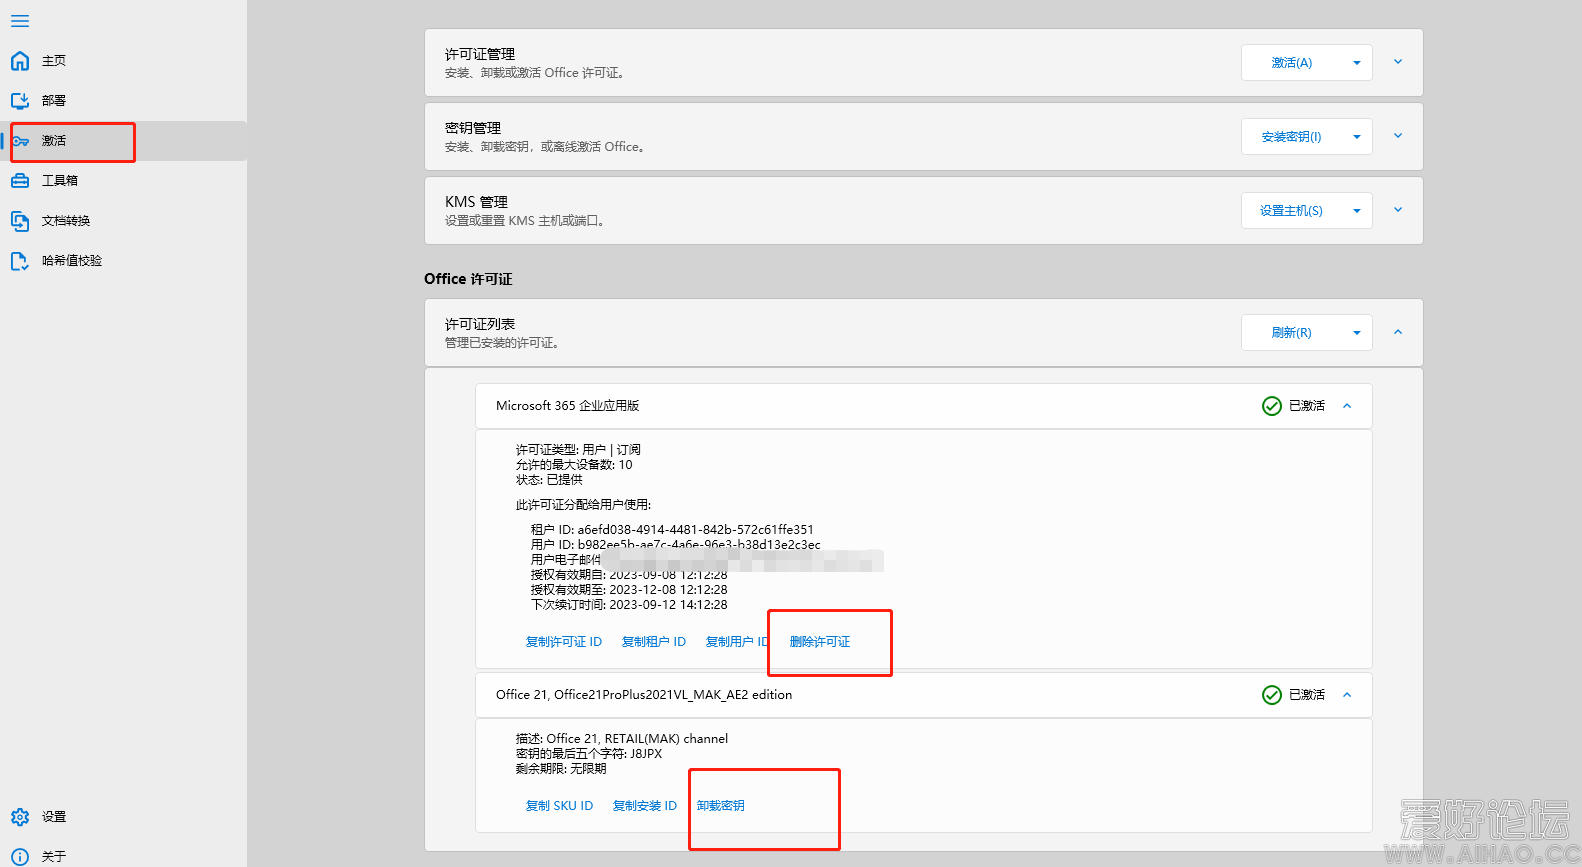
Task: Click the 删除许可证 link
Action: (820, 642)
